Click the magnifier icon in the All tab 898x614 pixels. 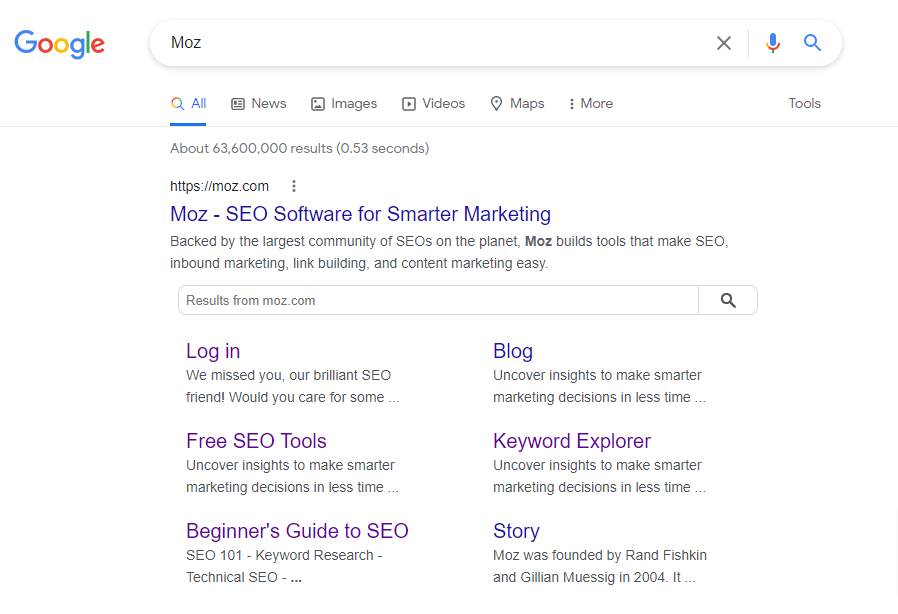pyautogui.click(x=178, y=104)
